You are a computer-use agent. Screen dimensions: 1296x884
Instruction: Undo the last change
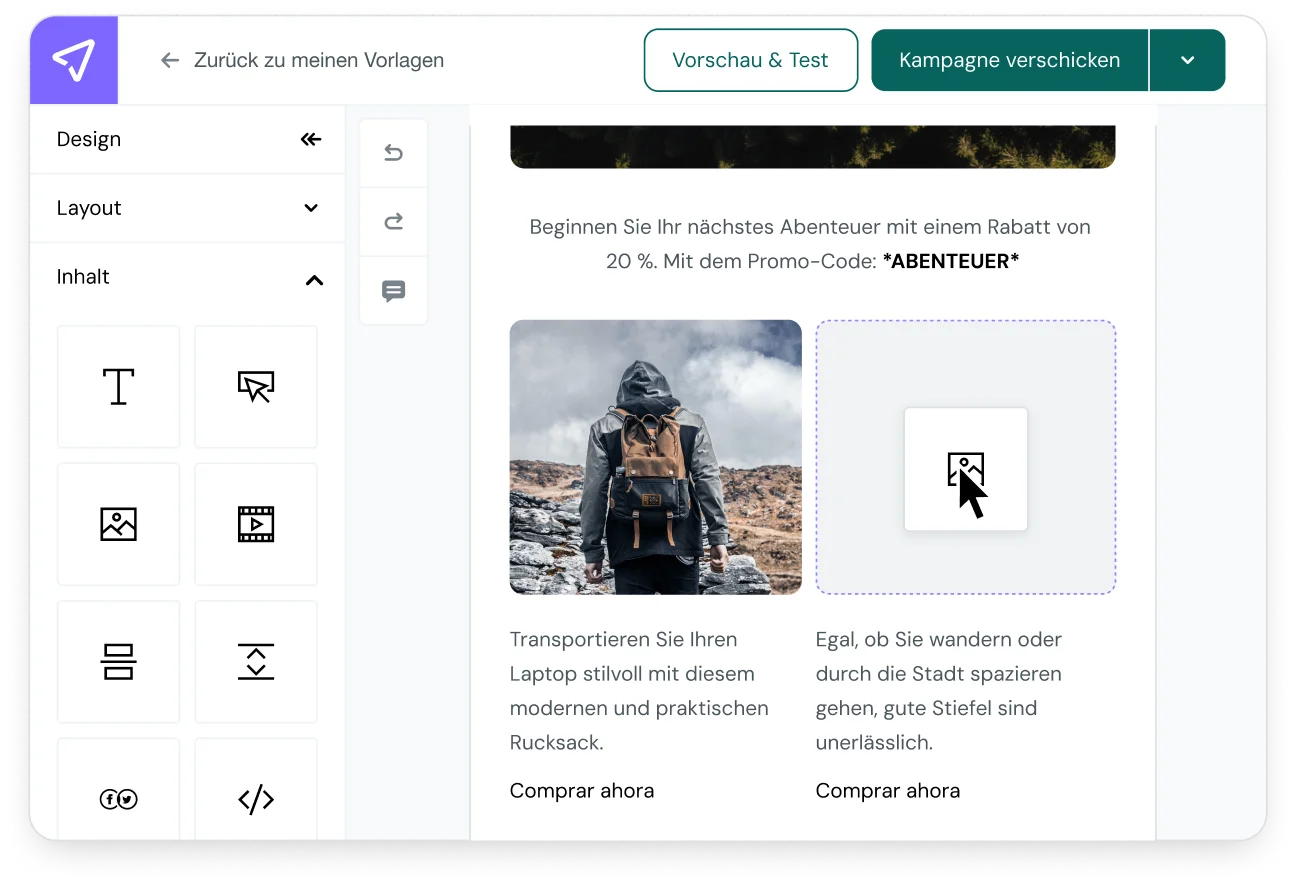[393, 152]
